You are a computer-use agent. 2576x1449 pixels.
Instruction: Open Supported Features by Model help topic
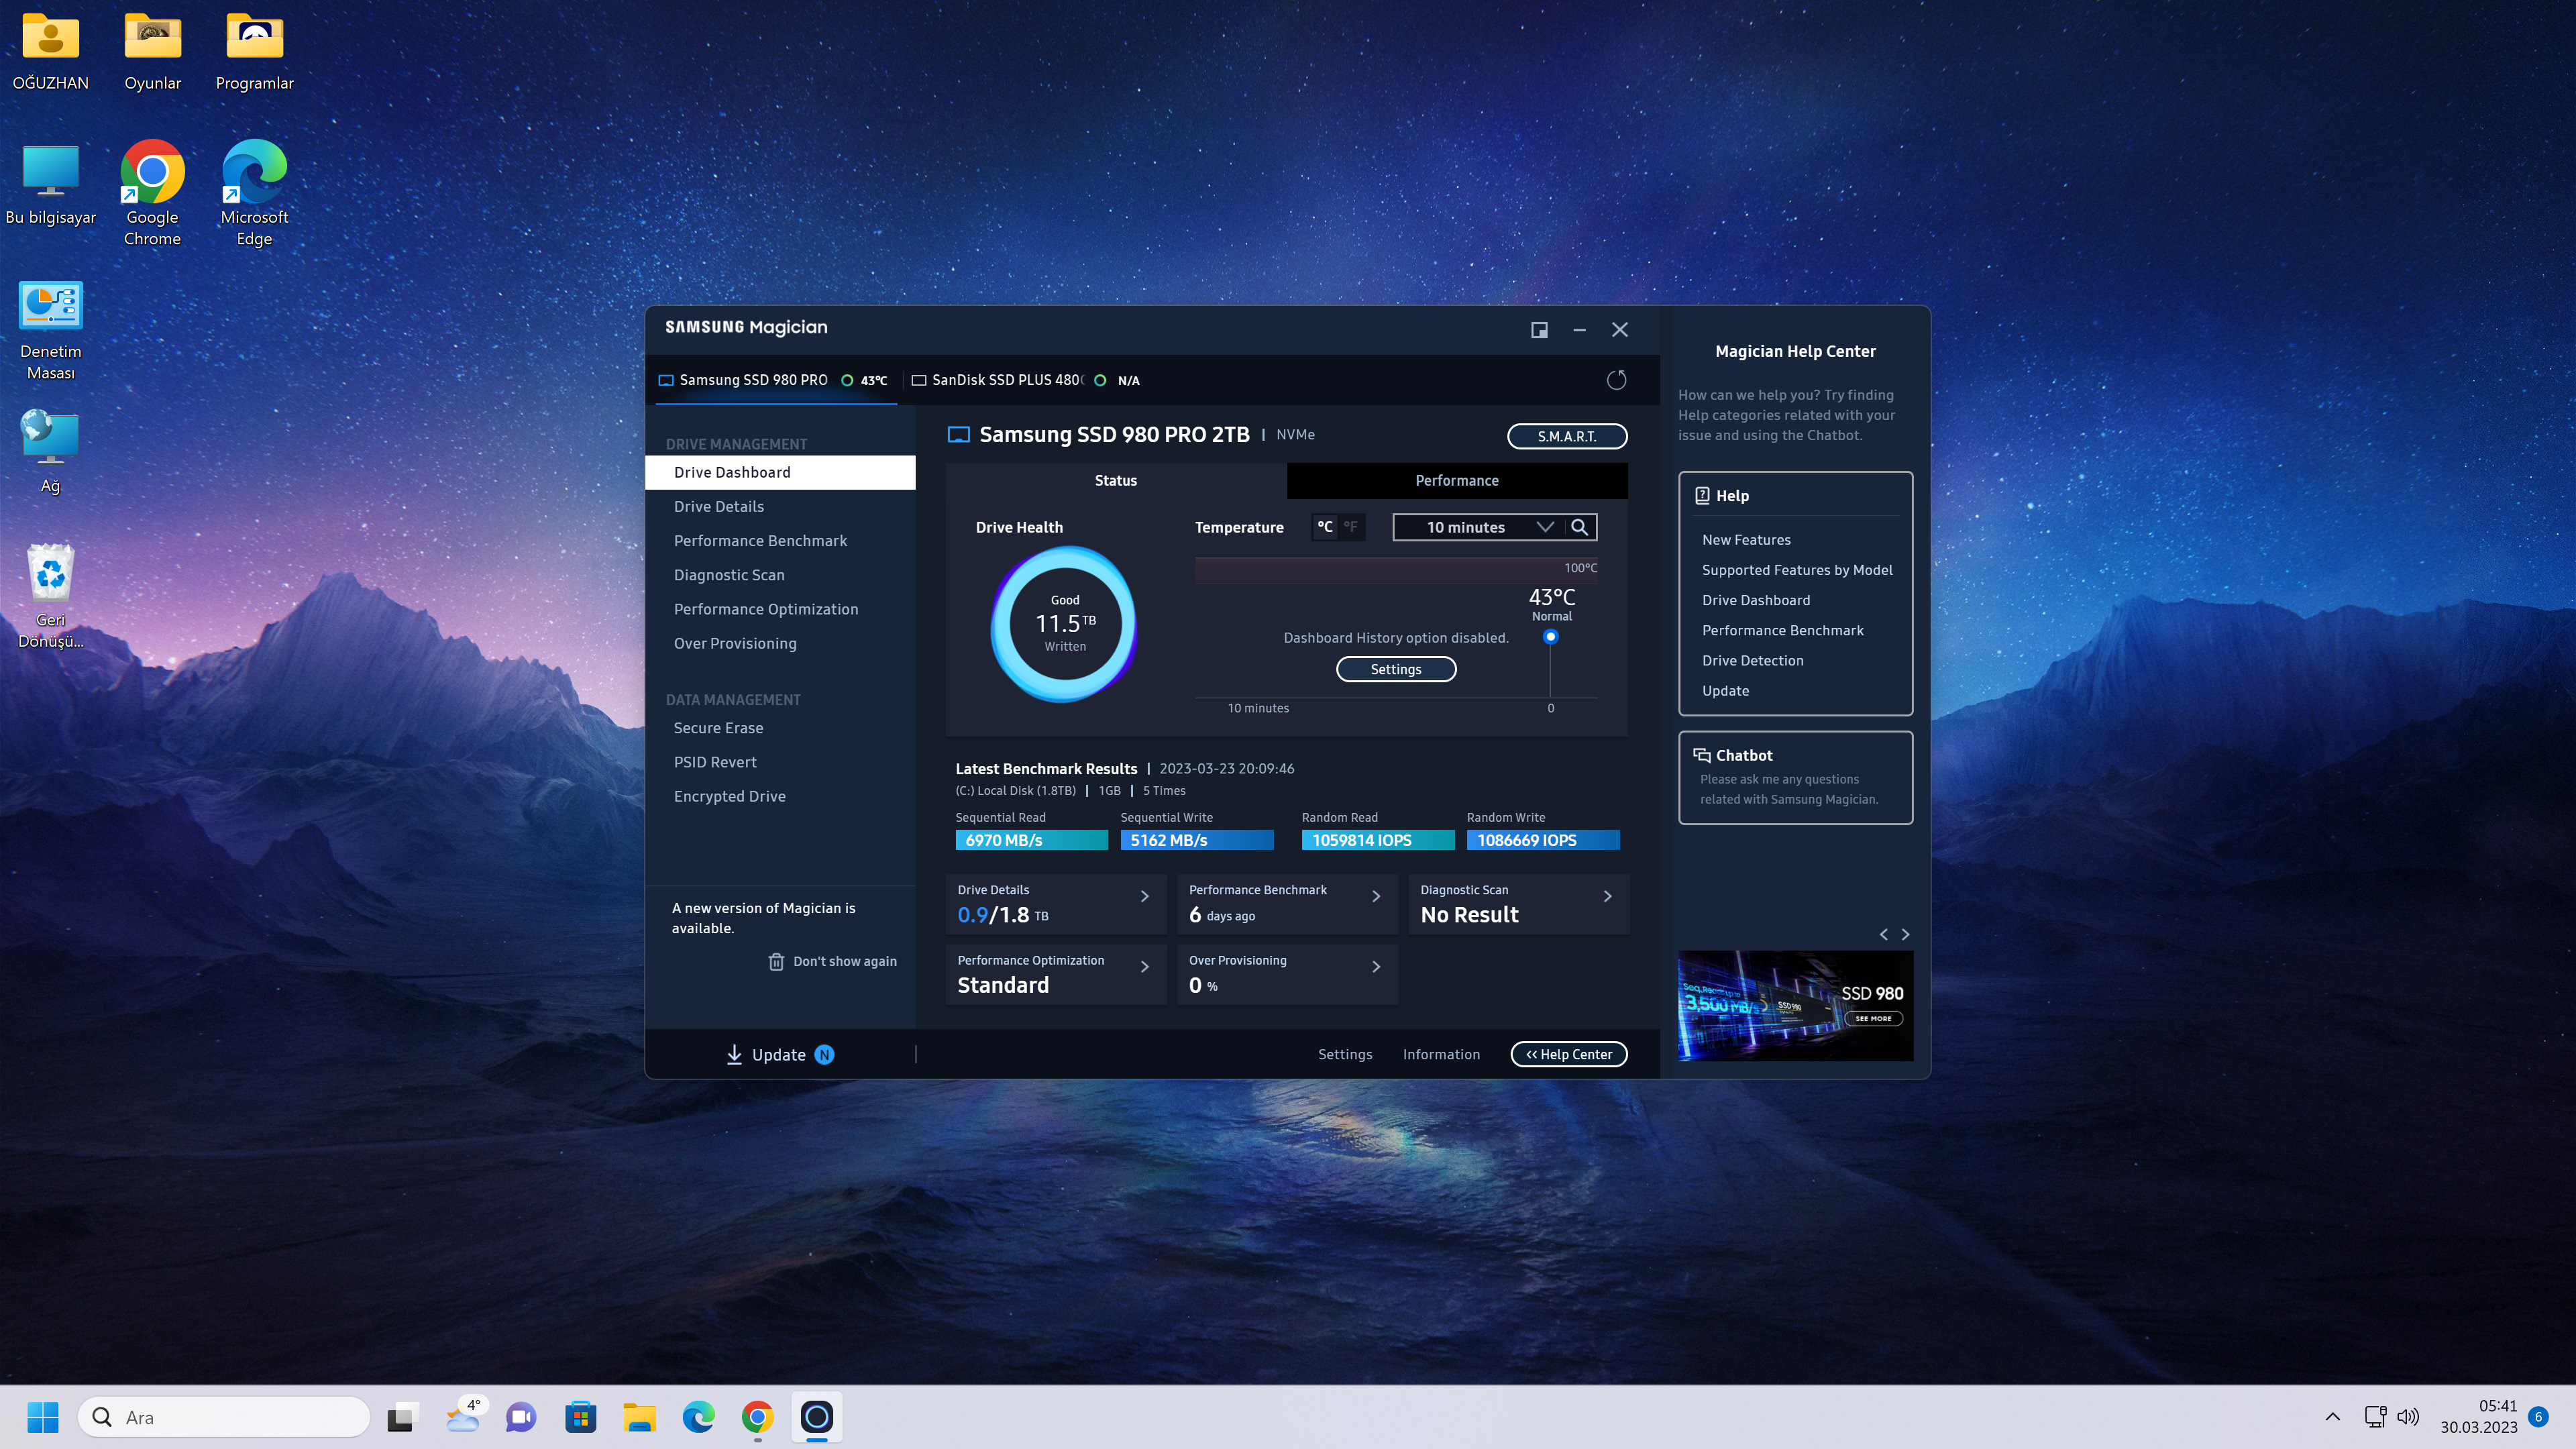coord(1797,570)
